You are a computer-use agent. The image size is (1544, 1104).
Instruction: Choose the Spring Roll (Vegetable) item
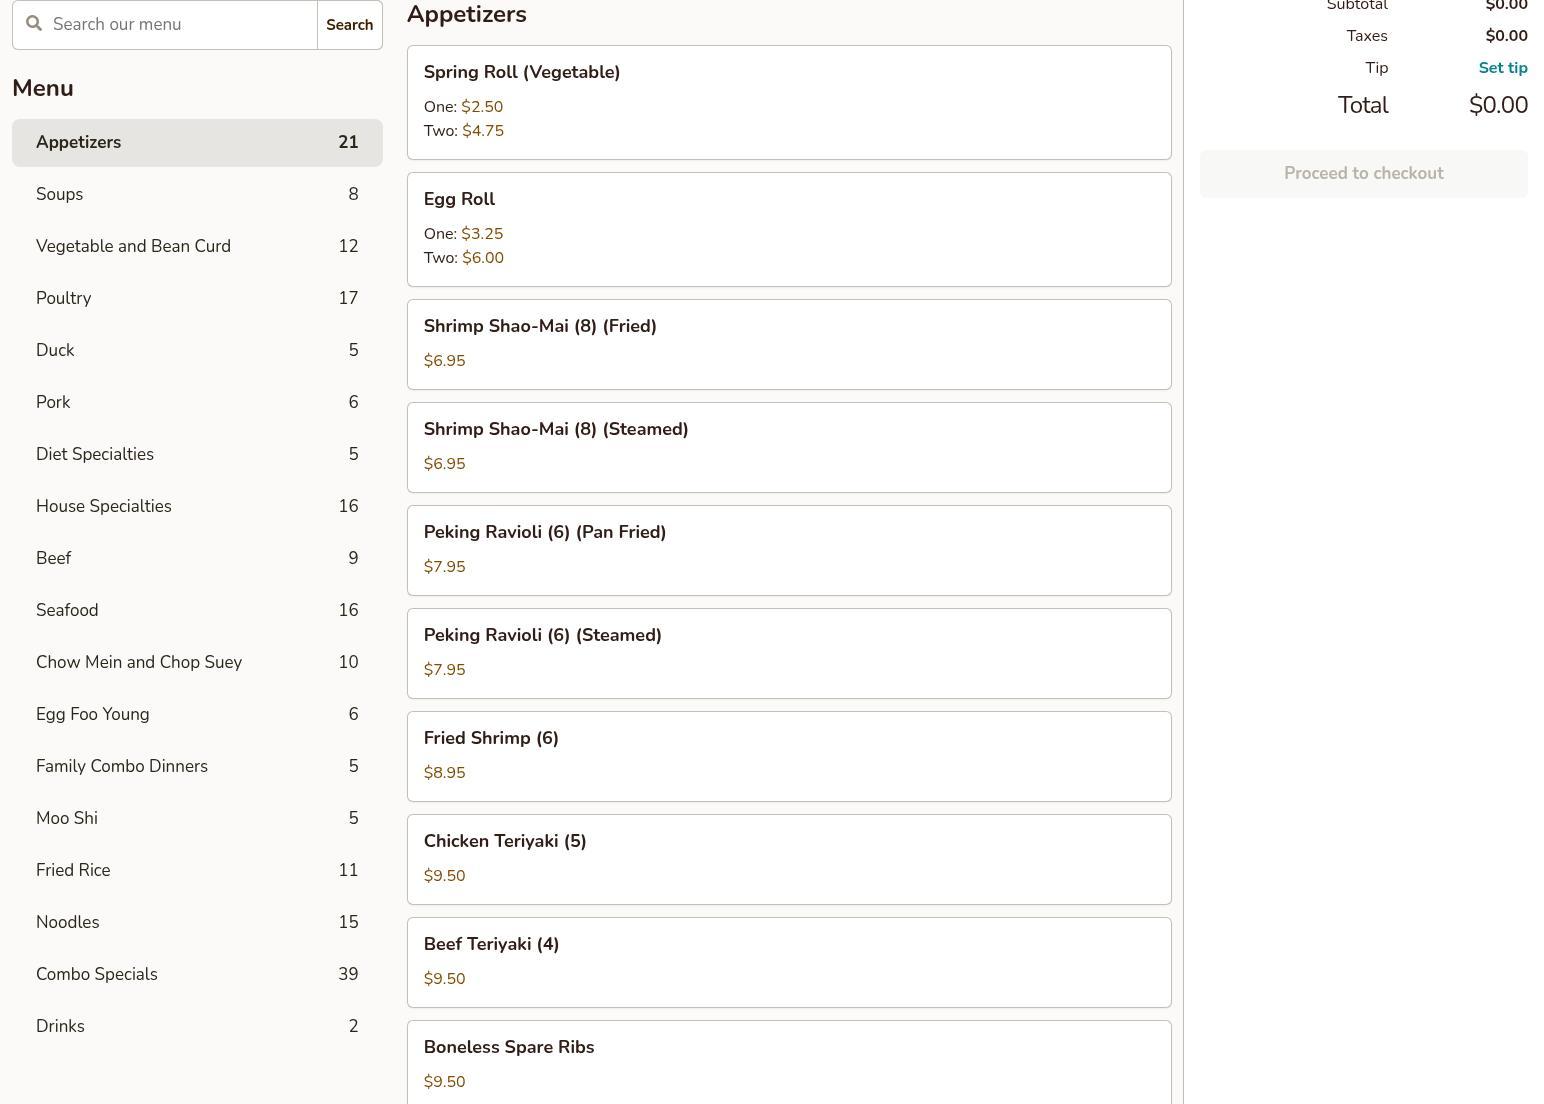(x=789, y=102)
